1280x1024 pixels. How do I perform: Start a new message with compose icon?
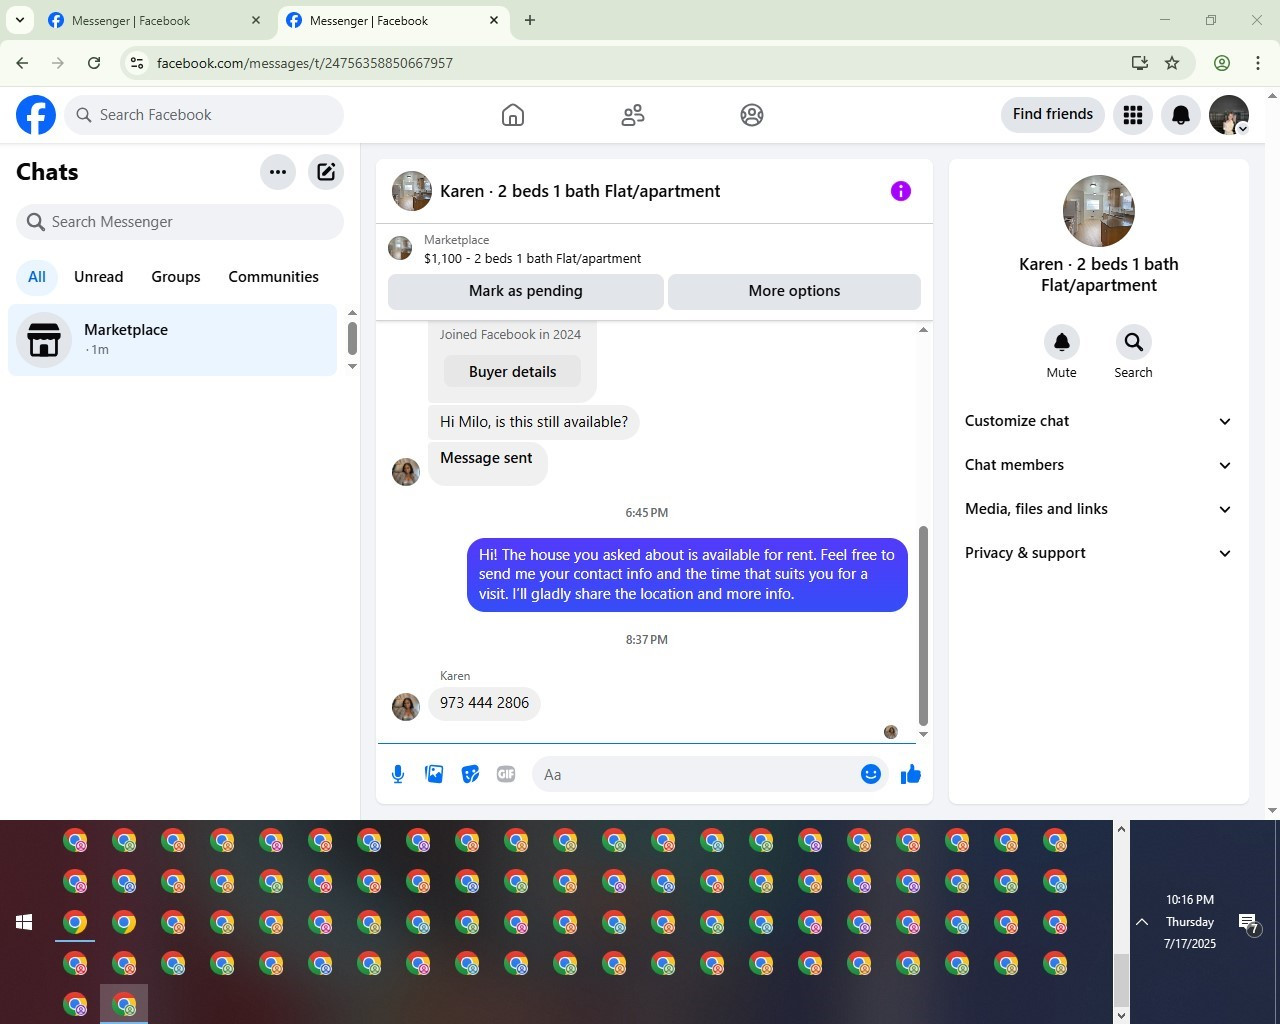[326, 172]
